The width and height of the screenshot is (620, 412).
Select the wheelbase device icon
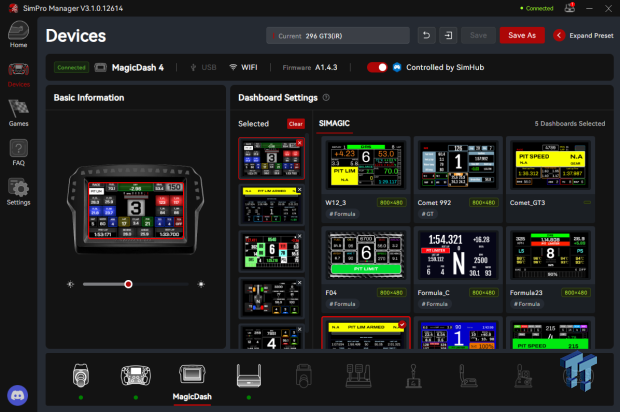point(81,375)
